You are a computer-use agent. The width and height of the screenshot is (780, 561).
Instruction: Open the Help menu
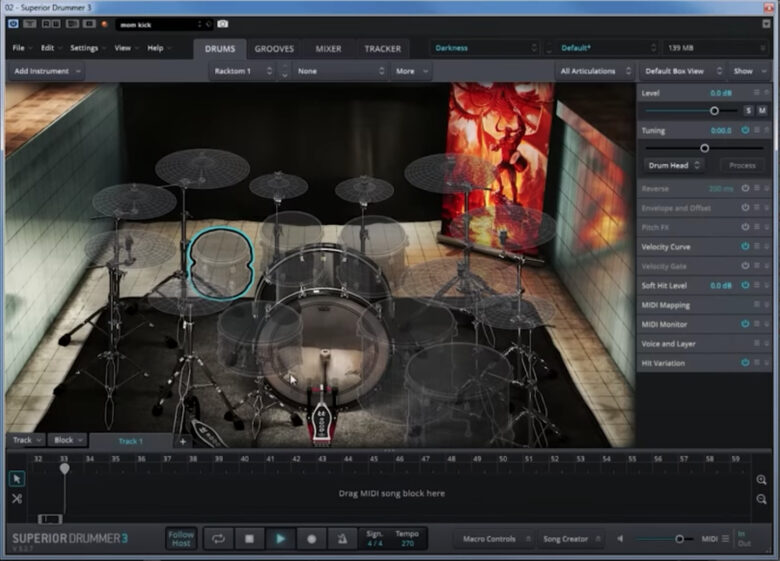tap(159, 48)
